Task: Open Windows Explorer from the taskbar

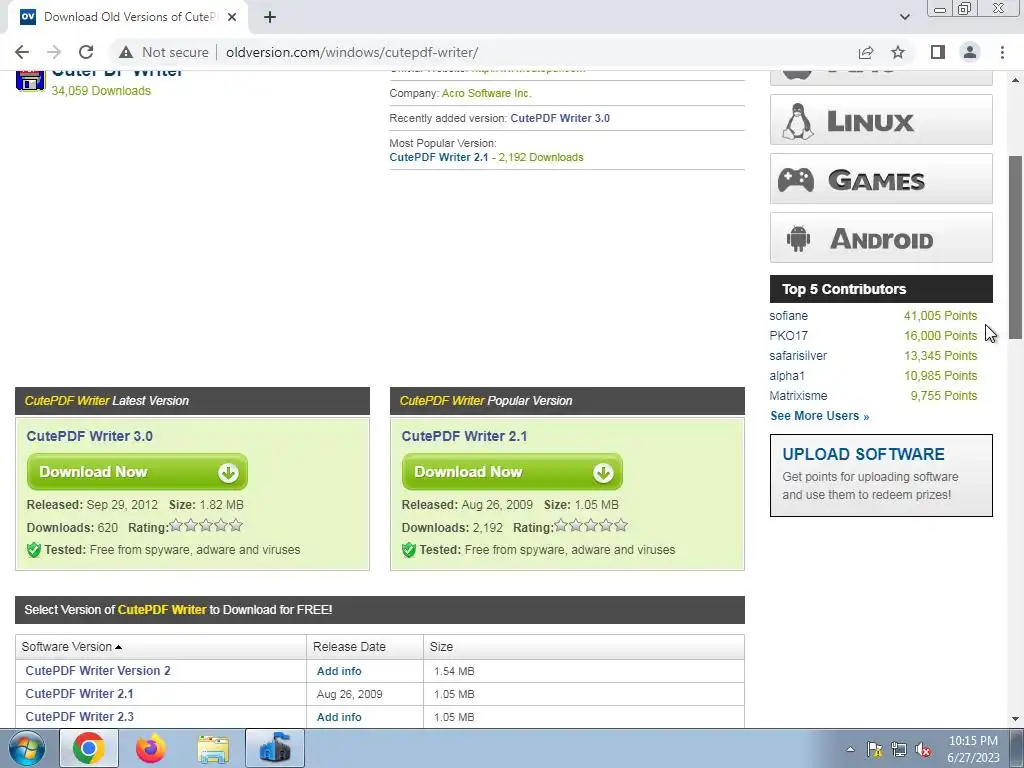Action: [213, 748]
